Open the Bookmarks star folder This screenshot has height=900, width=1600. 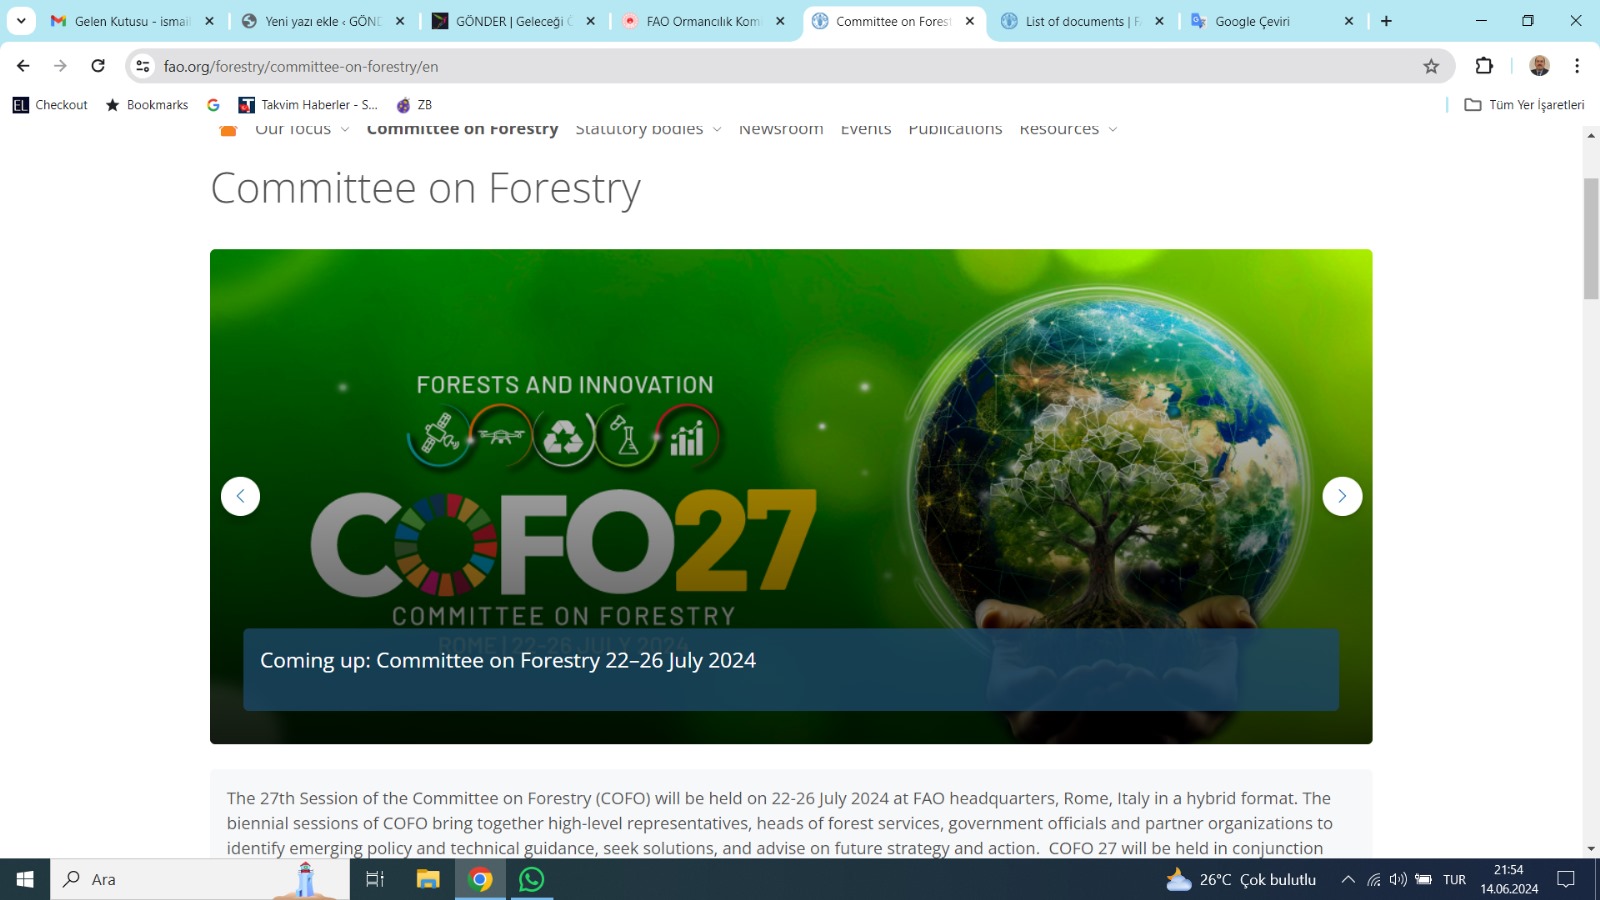pyautogui.click(x=147, y=105)
